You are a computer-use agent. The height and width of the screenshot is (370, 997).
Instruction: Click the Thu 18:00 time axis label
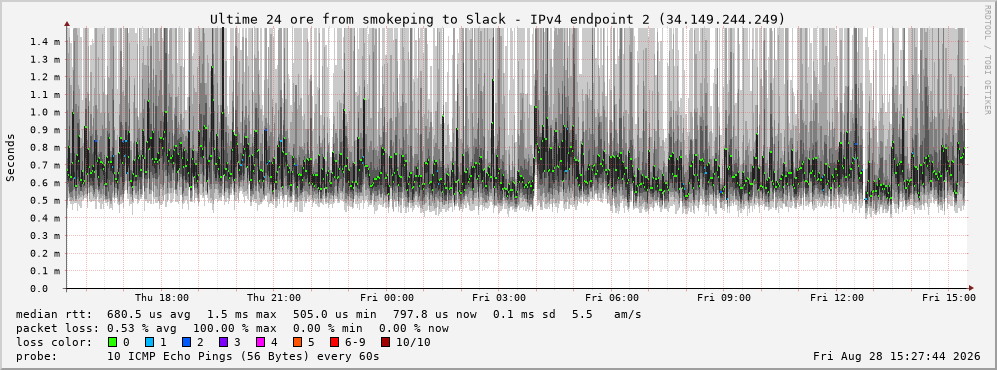(162, 298)
